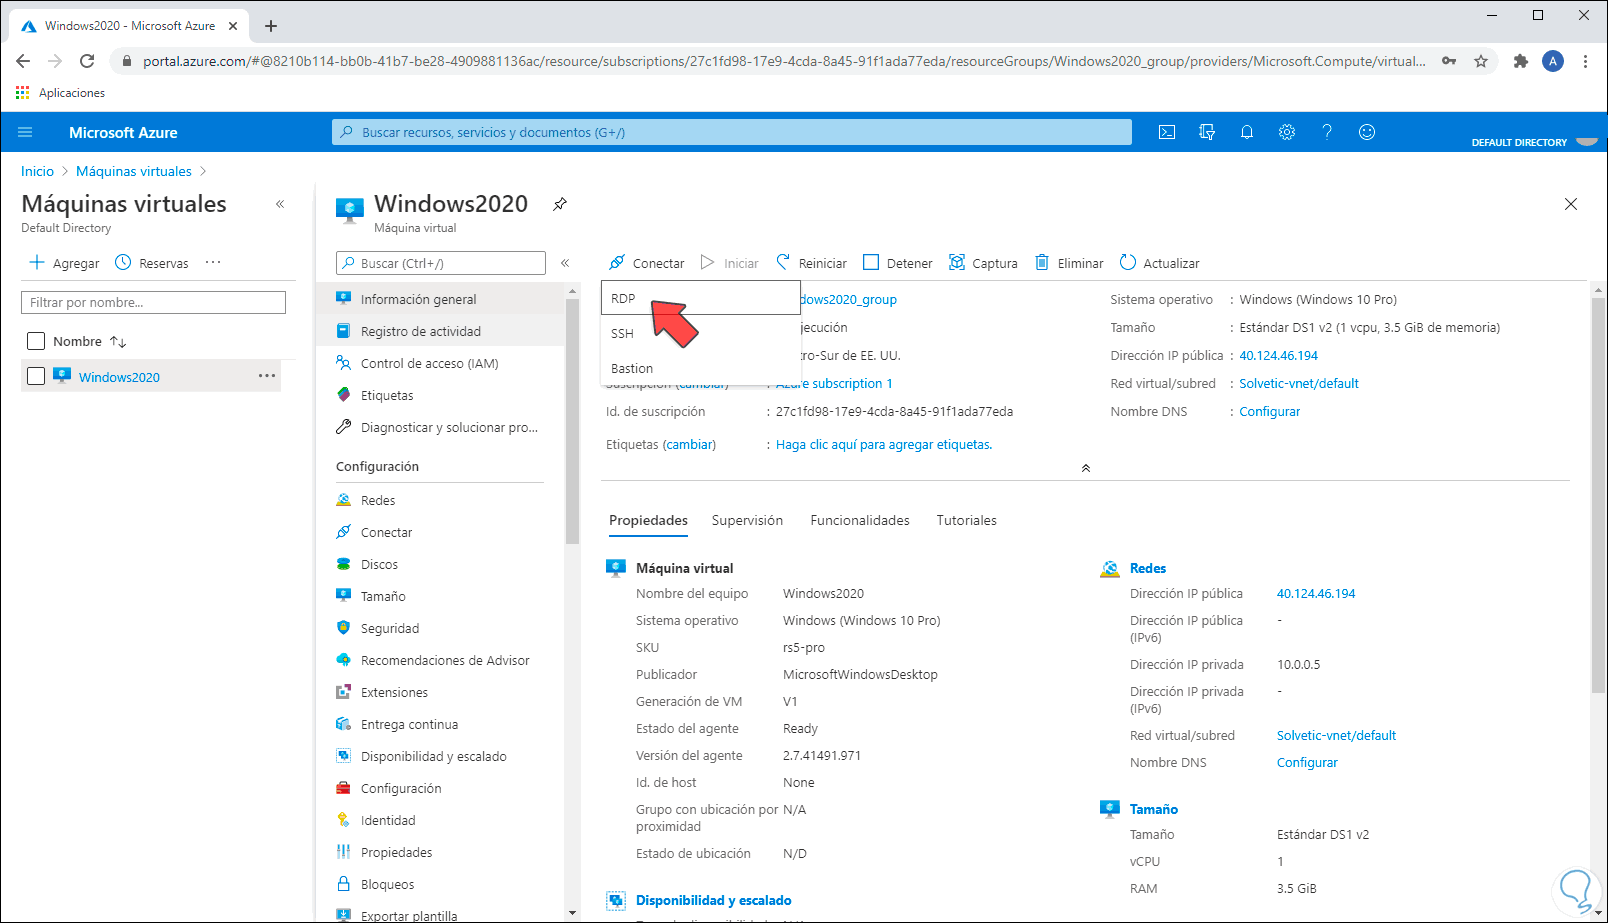Open Registro de actividad
Viewport: 1608px width, 923px height.
pos(441,331)
